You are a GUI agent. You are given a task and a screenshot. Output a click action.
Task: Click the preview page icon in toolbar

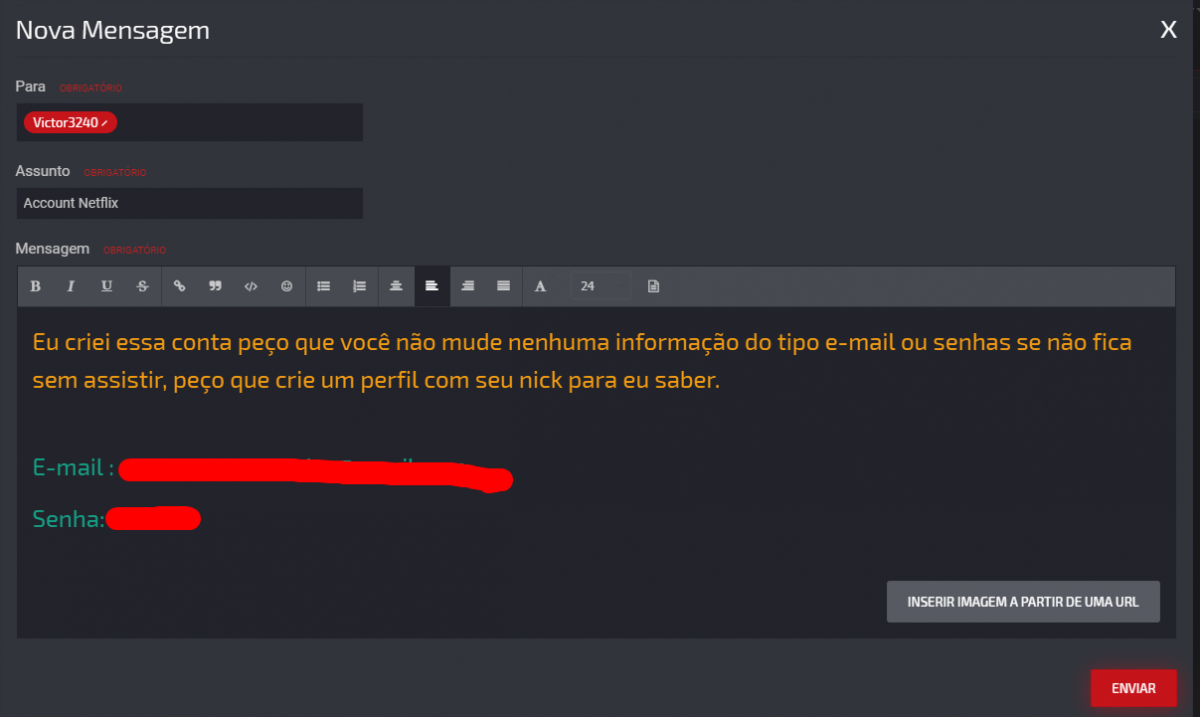point(653,286)
